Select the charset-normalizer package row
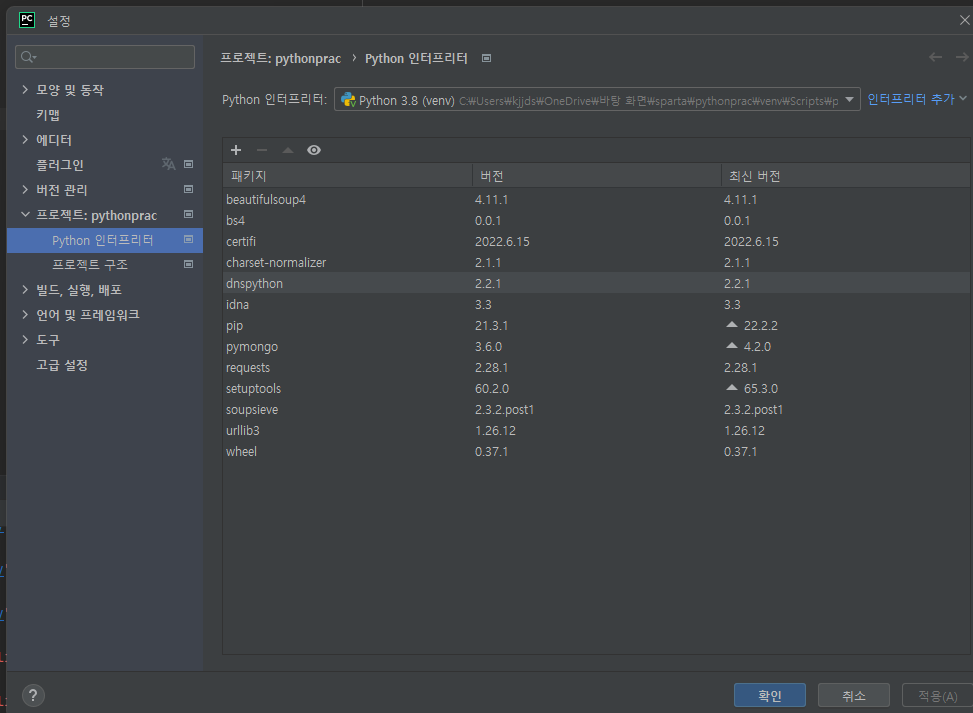Screen dimensions: 973x713 (x=596, y=262)
